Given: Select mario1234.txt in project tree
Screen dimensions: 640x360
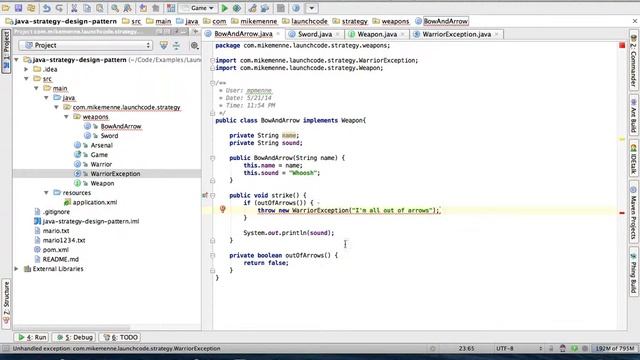Looking at the screenshot, I should pos(64,240).
